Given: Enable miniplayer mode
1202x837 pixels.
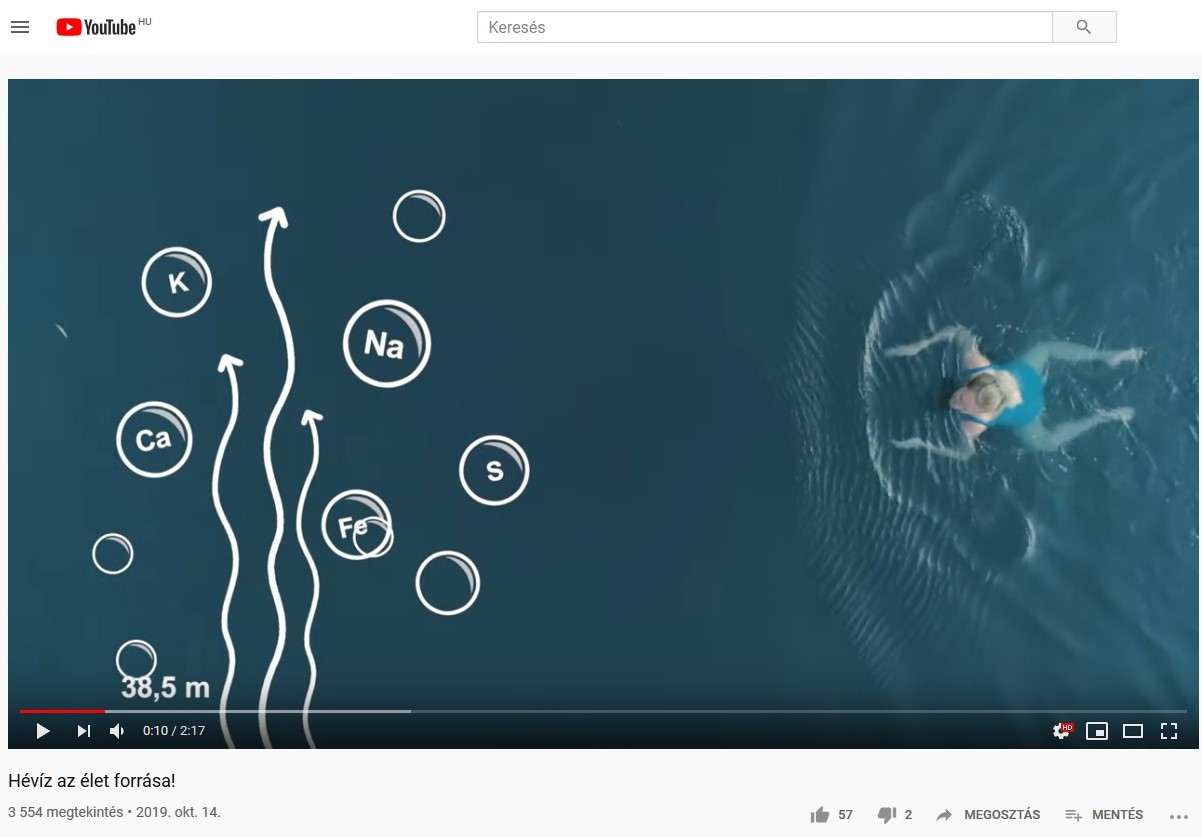Looking at the screenshot, I should point(1097,731).
